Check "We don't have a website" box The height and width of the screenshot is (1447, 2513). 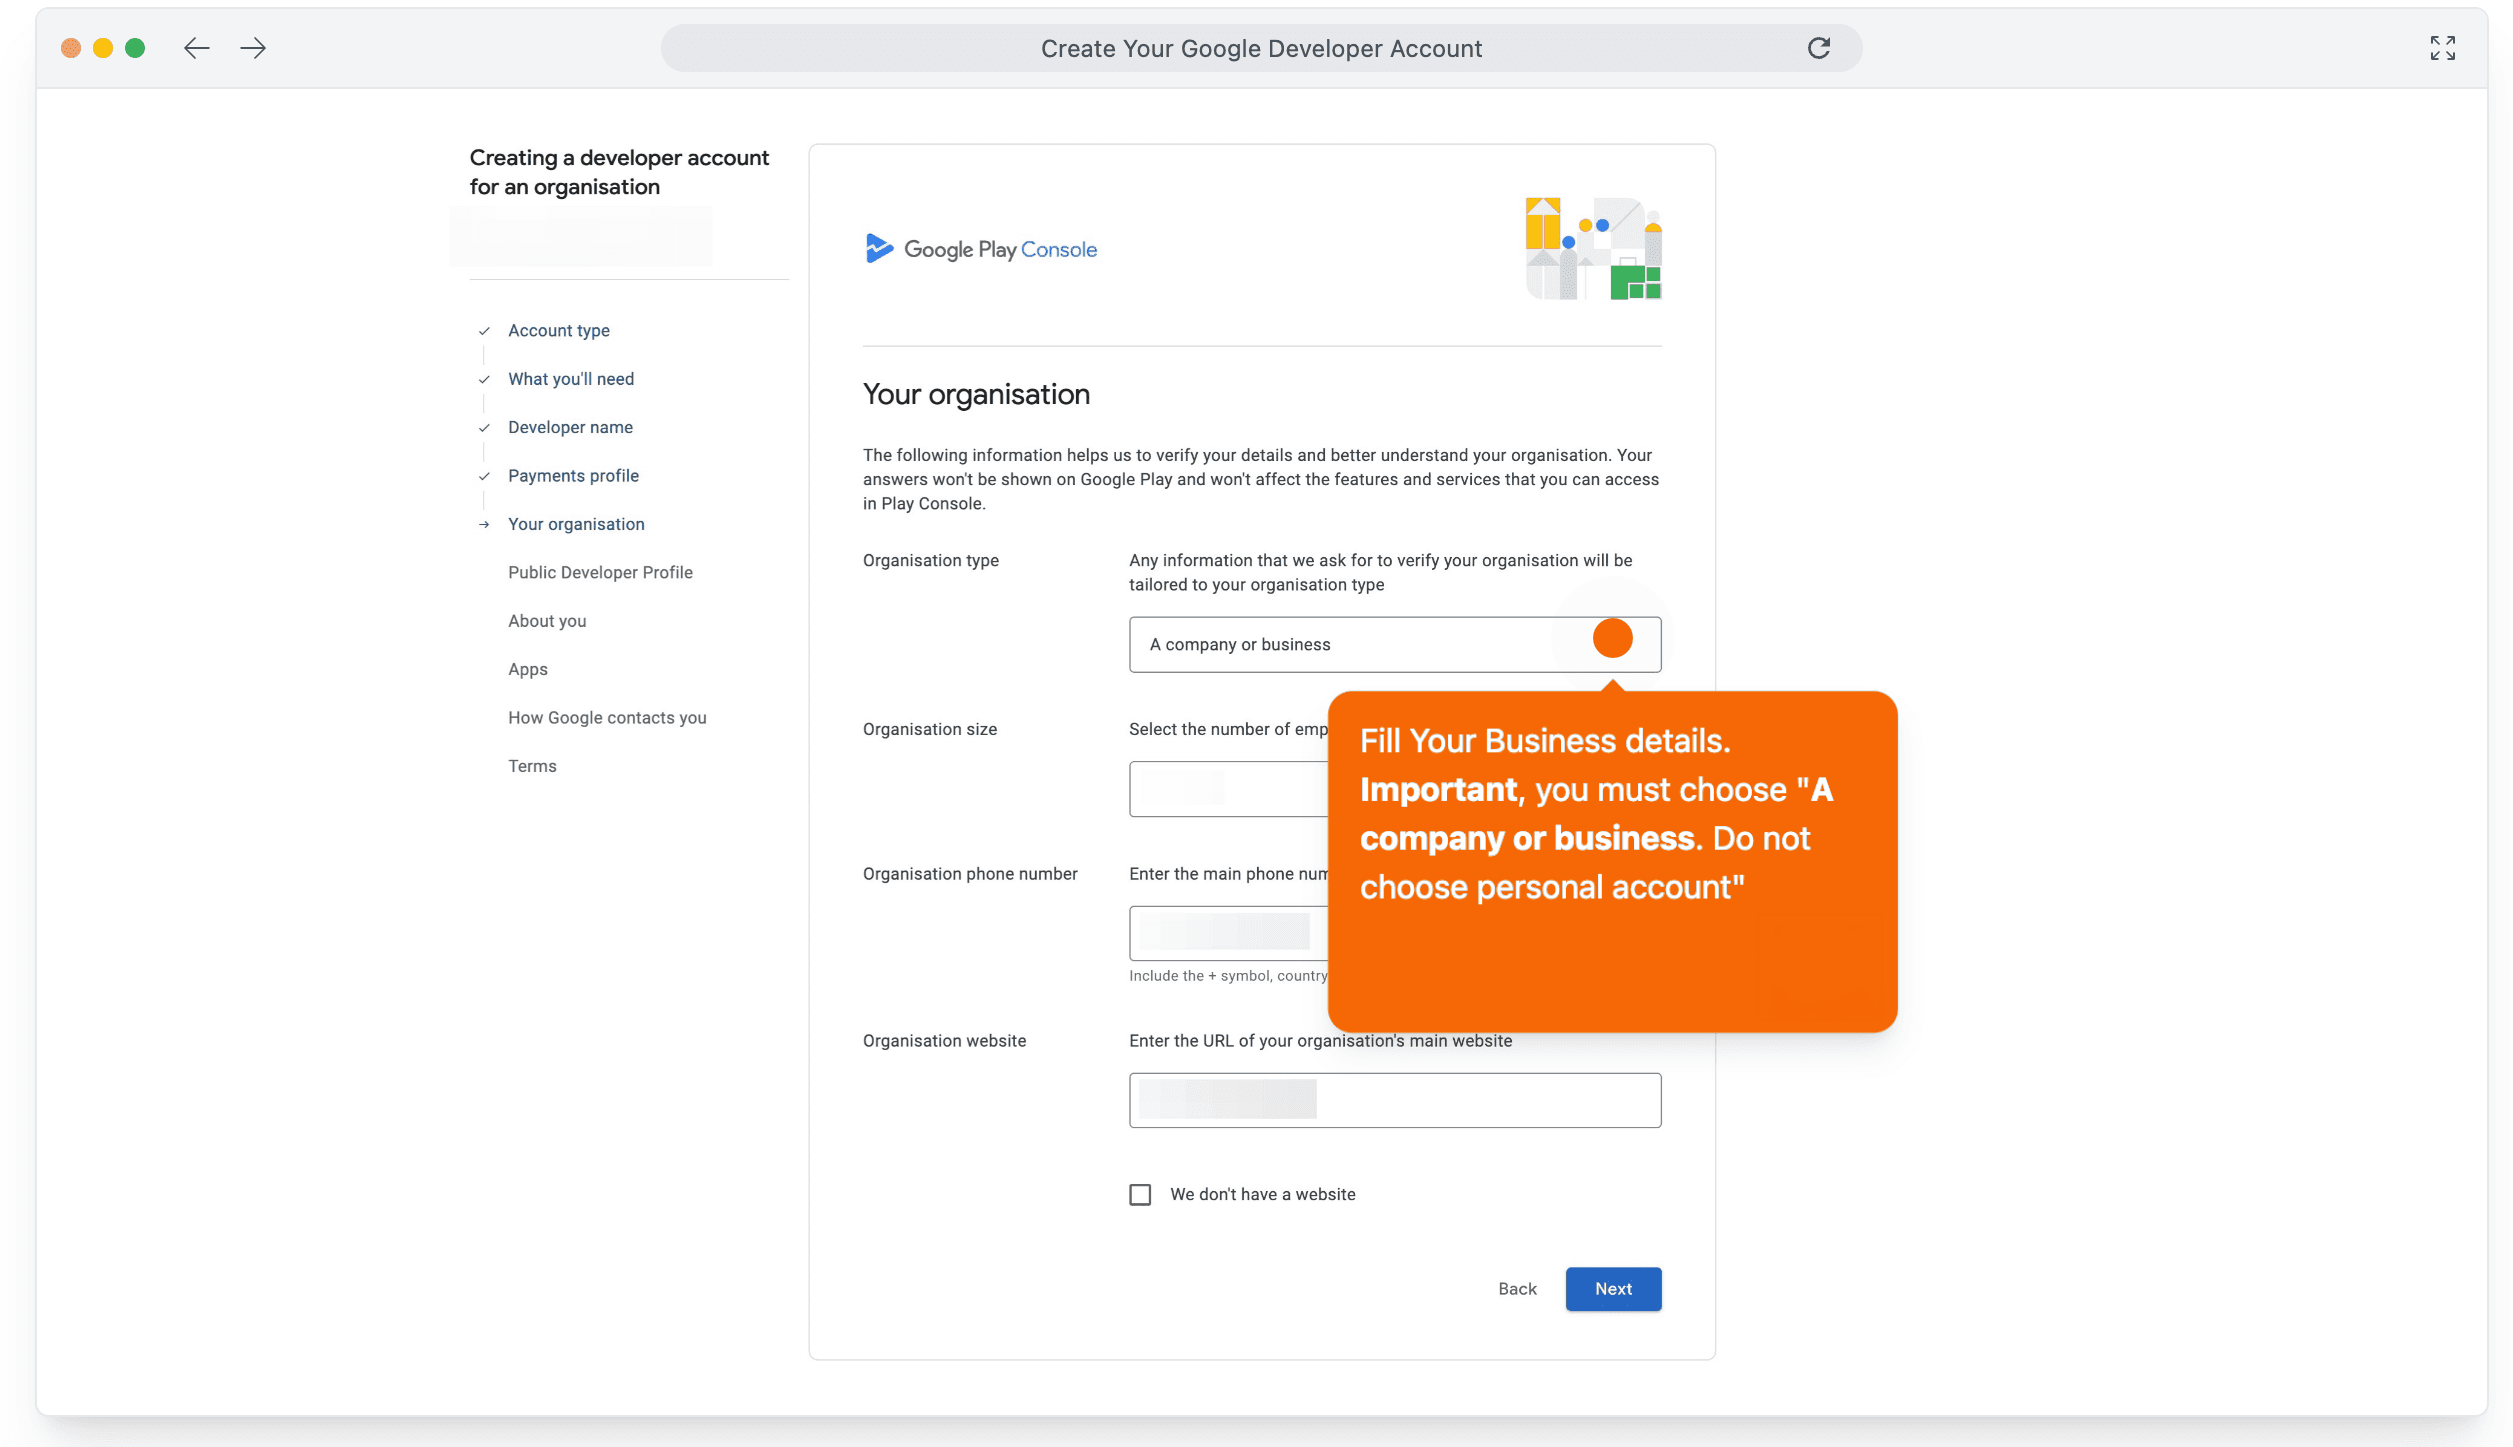[x=1140, y=1194]
